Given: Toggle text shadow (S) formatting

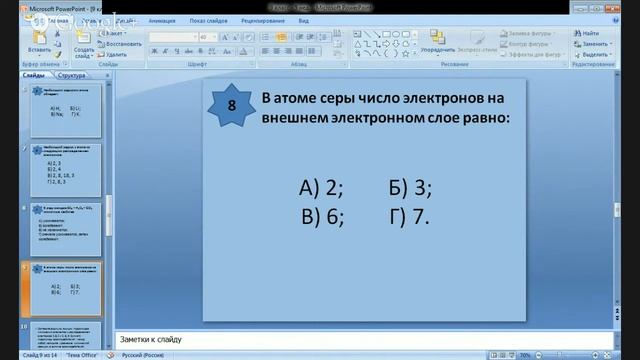Looking at the screenshot, I should tap(200, 51).
